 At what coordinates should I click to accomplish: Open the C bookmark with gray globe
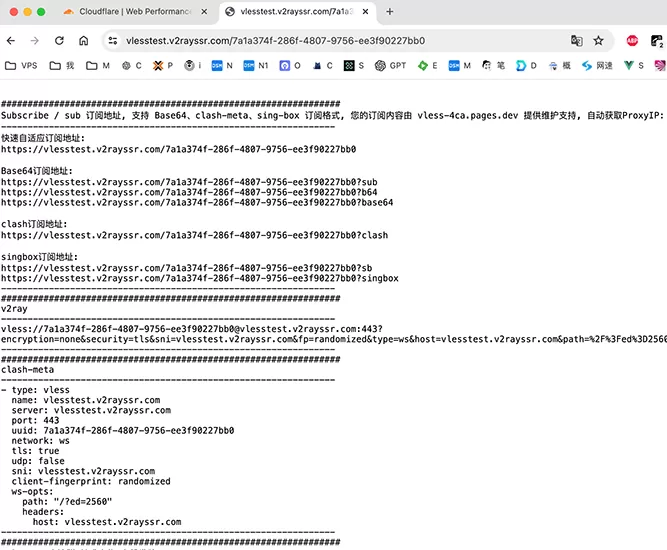click(x=131, y=66)
